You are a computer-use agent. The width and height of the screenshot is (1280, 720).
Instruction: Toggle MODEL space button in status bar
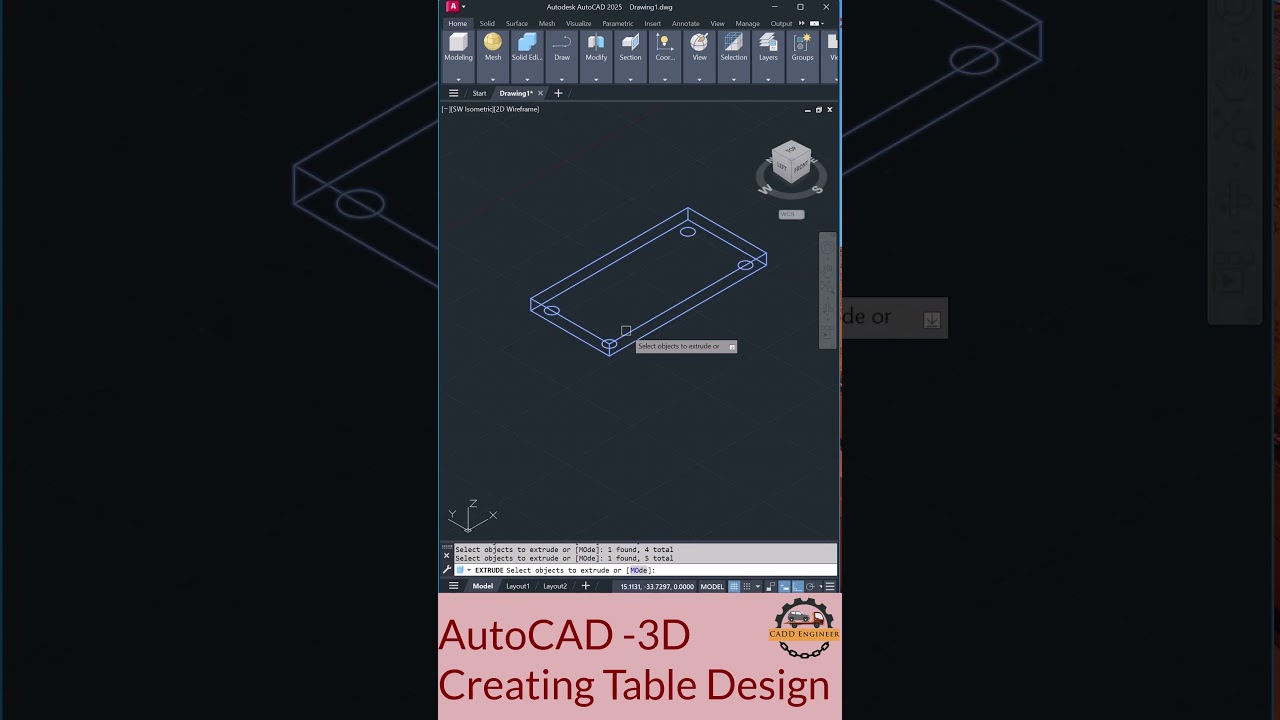pyautogui.click(x=712, y=586)
